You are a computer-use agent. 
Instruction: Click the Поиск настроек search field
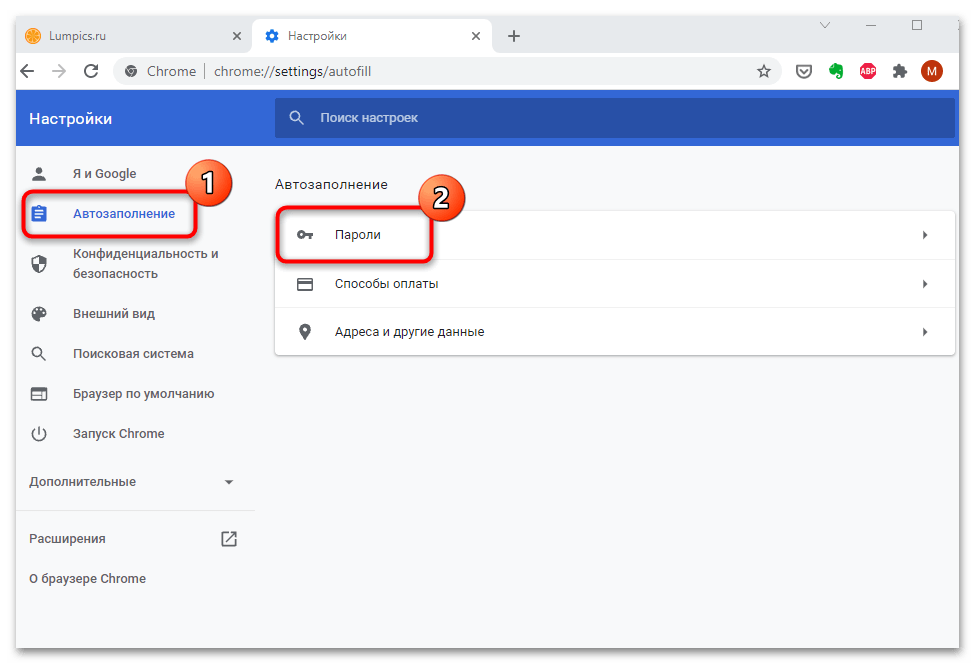[614, 118]
